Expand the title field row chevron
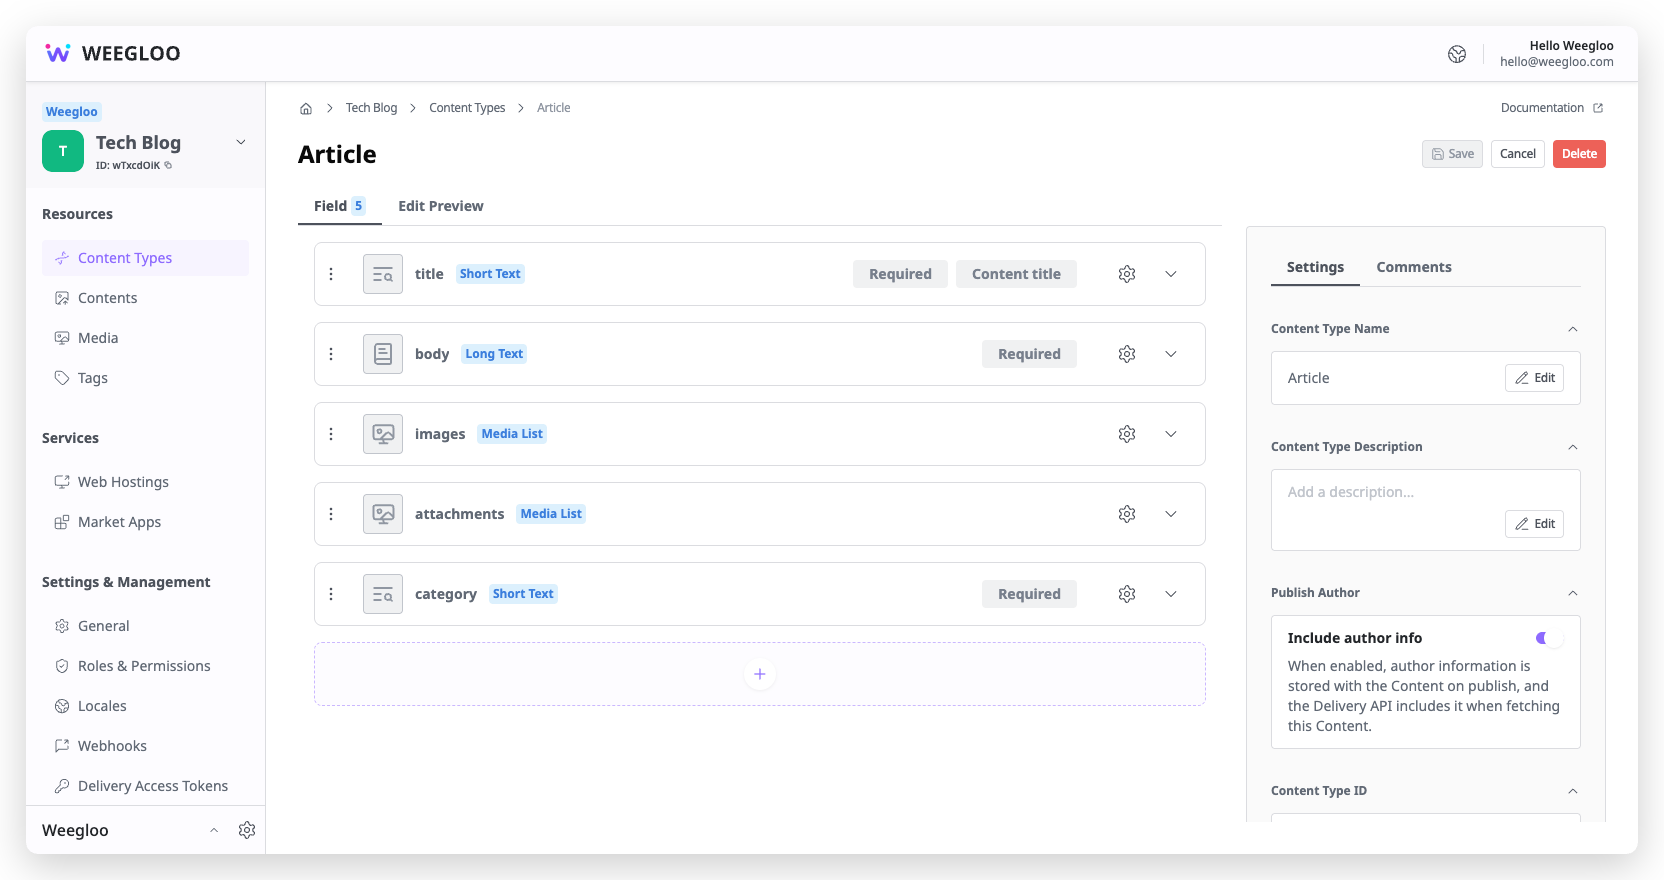The width and height of the screenshot is (1664, 880). [1171, 274]
